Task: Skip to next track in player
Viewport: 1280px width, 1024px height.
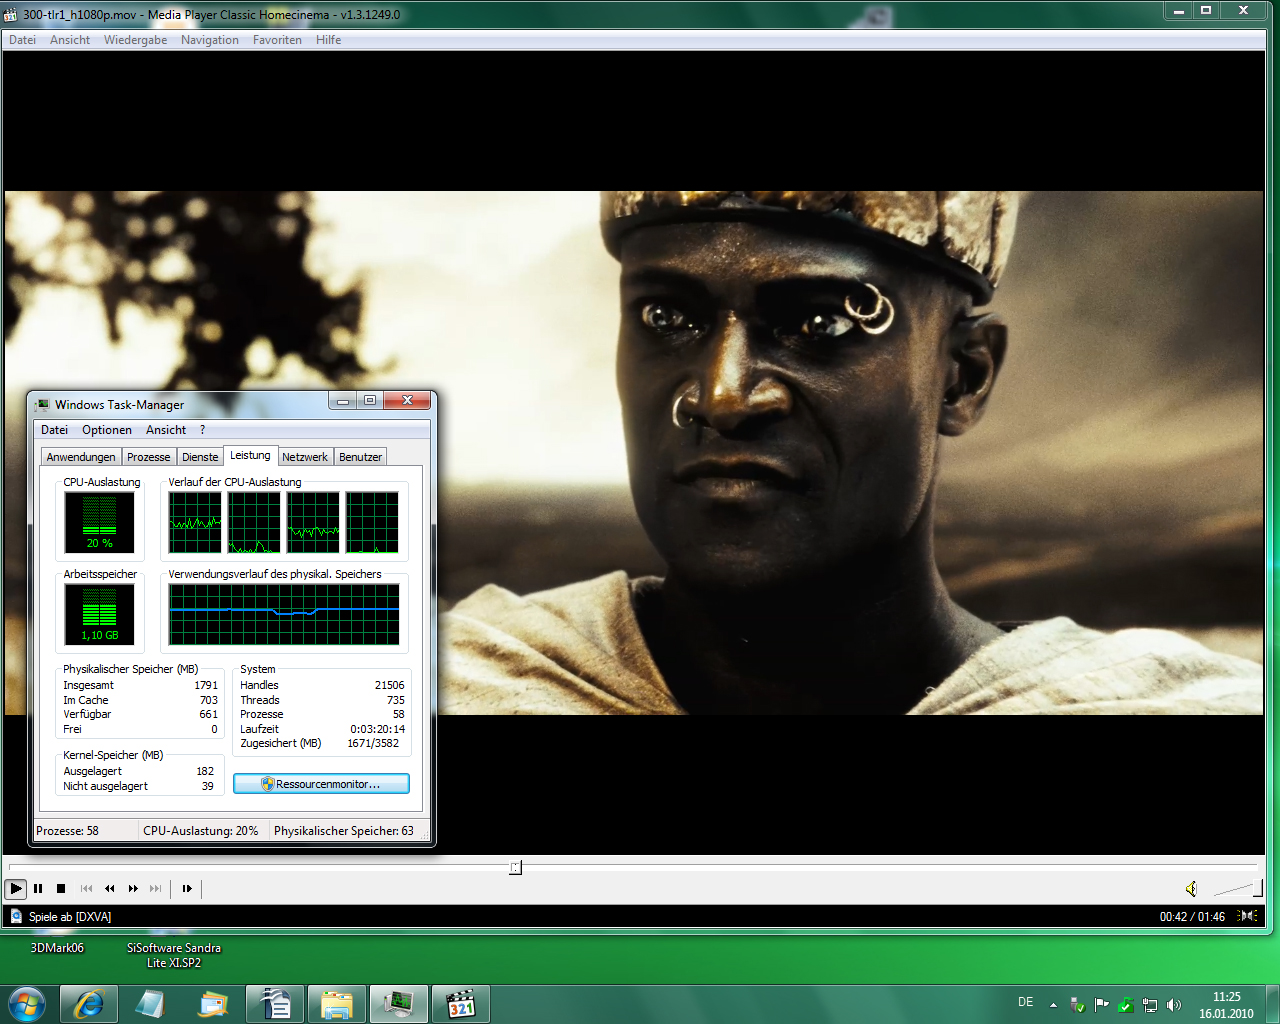Action: tap(155, 888)
